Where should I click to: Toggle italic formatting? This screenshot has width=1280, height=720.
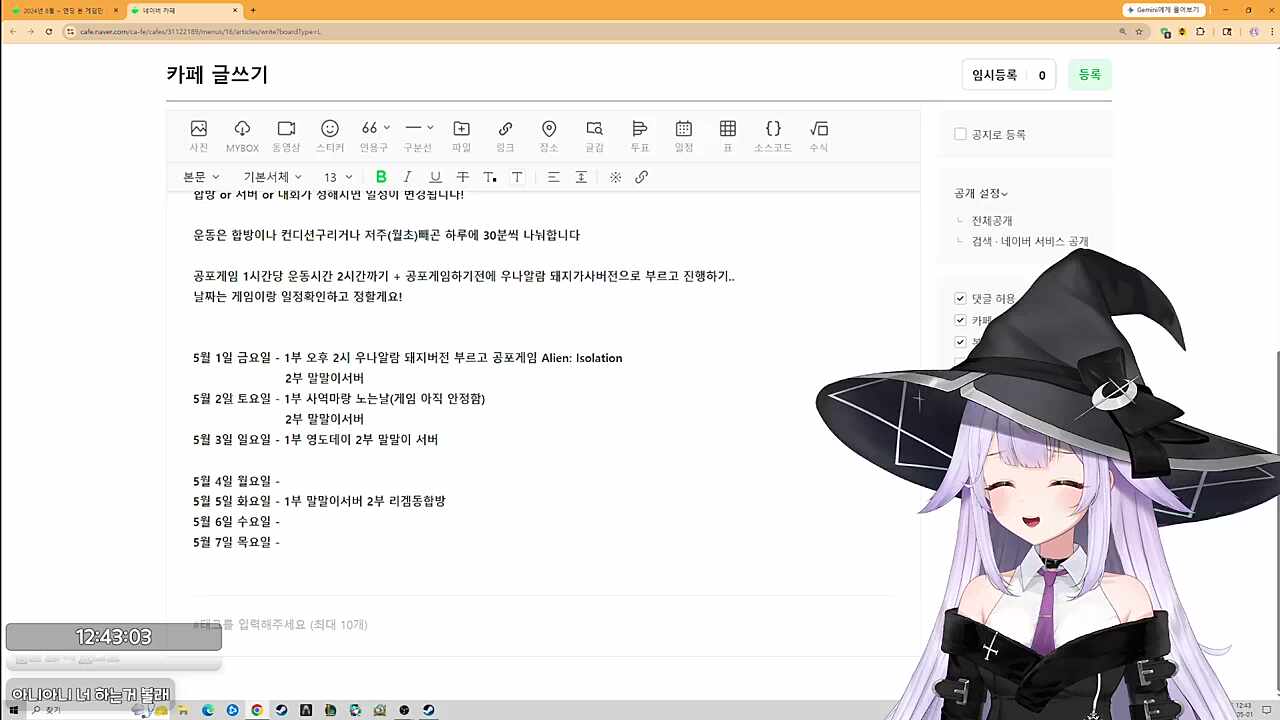(408, 177)
